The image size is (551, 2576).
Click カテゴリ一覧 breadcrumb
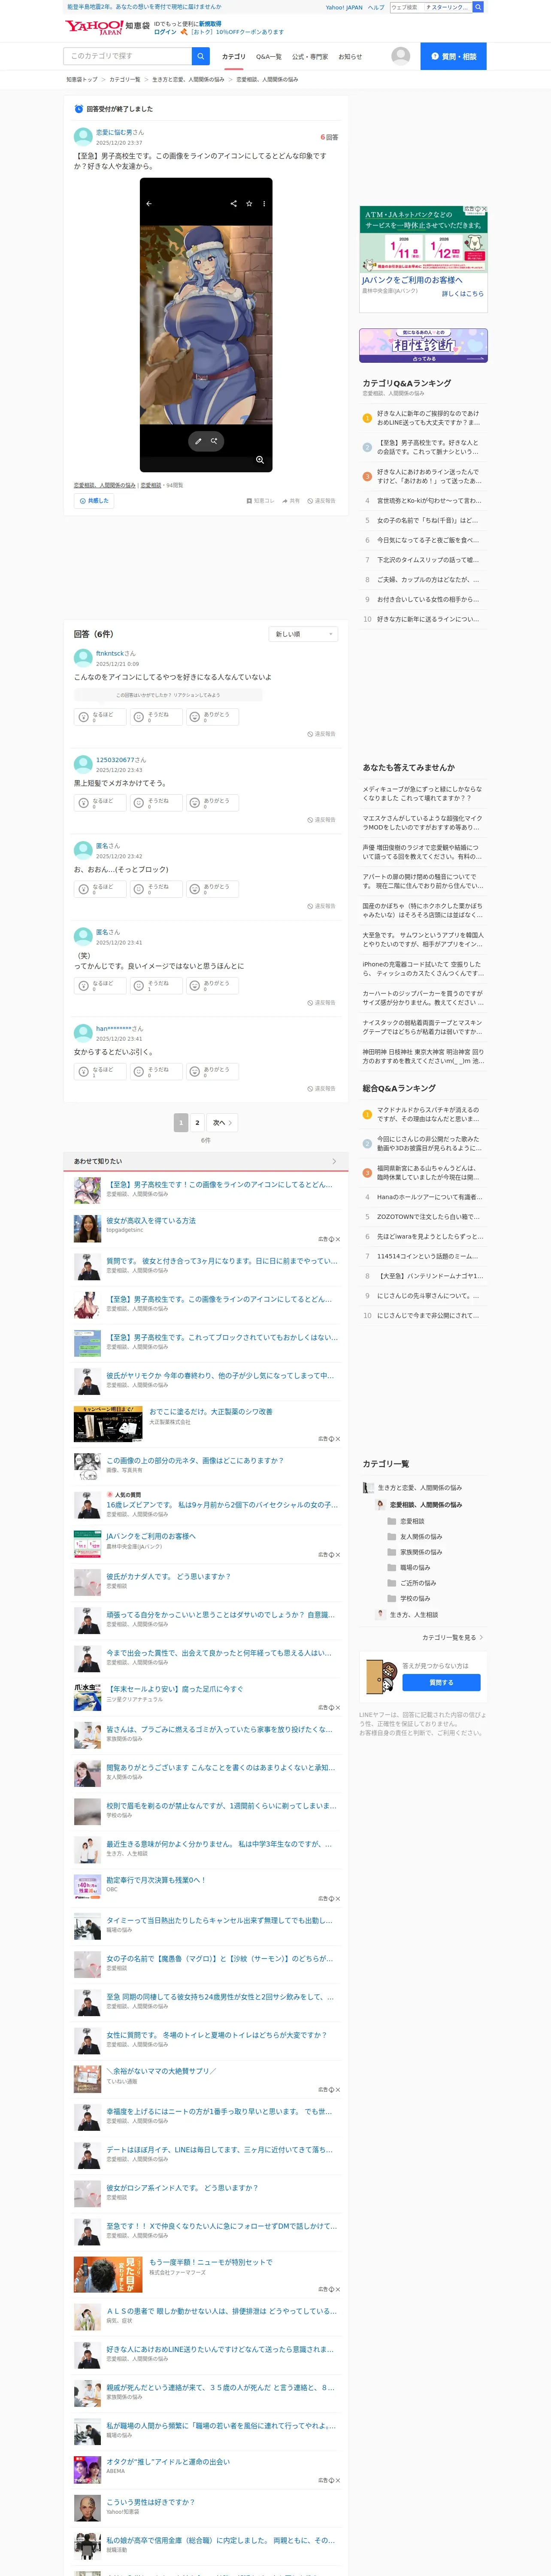(125, 79)
